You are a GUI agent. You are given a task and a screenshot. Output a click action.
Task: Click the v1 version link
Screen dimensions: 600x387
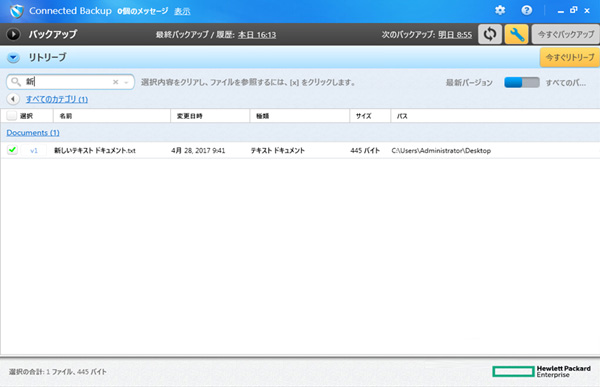34,150
